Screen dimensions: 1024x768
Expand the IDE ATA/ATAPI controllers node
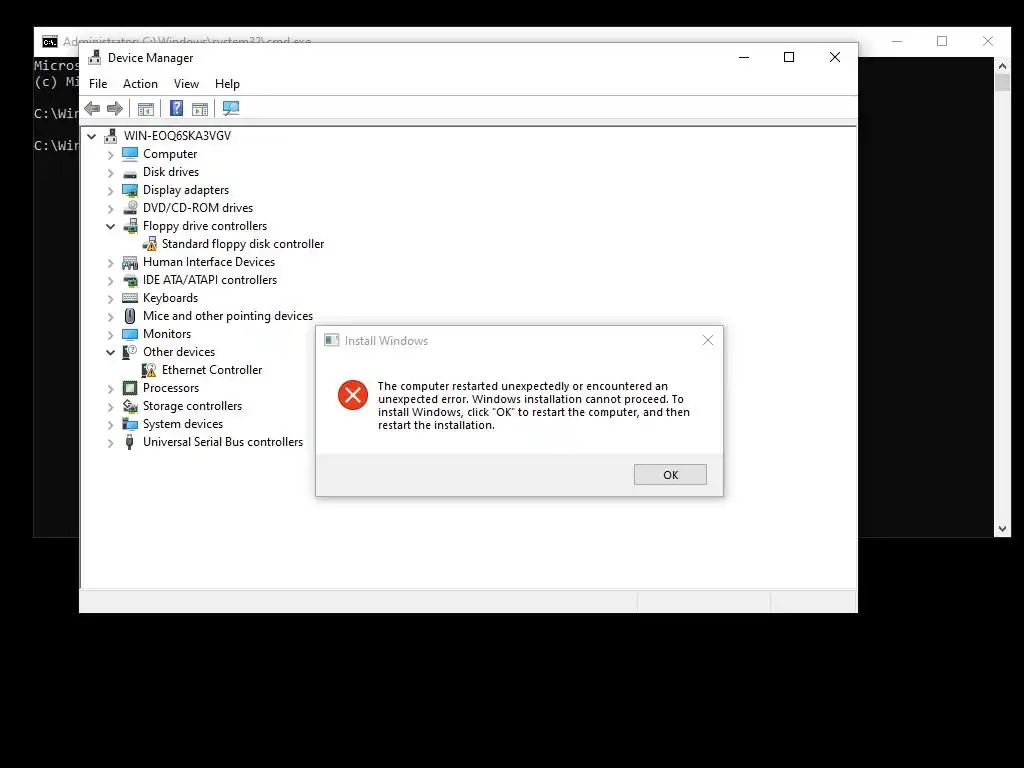[x=110, y=281]
